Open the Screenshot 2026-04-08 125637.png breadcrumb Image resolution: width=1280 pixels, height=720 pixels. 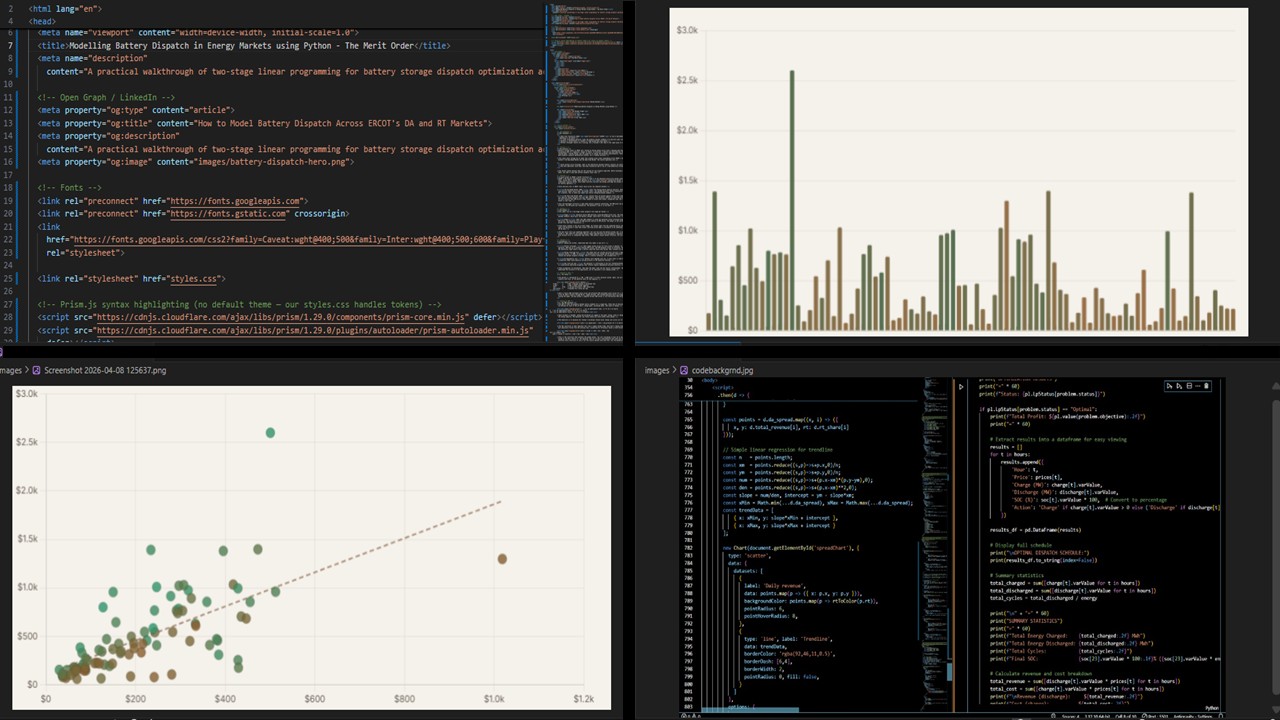tap(105, 370)
